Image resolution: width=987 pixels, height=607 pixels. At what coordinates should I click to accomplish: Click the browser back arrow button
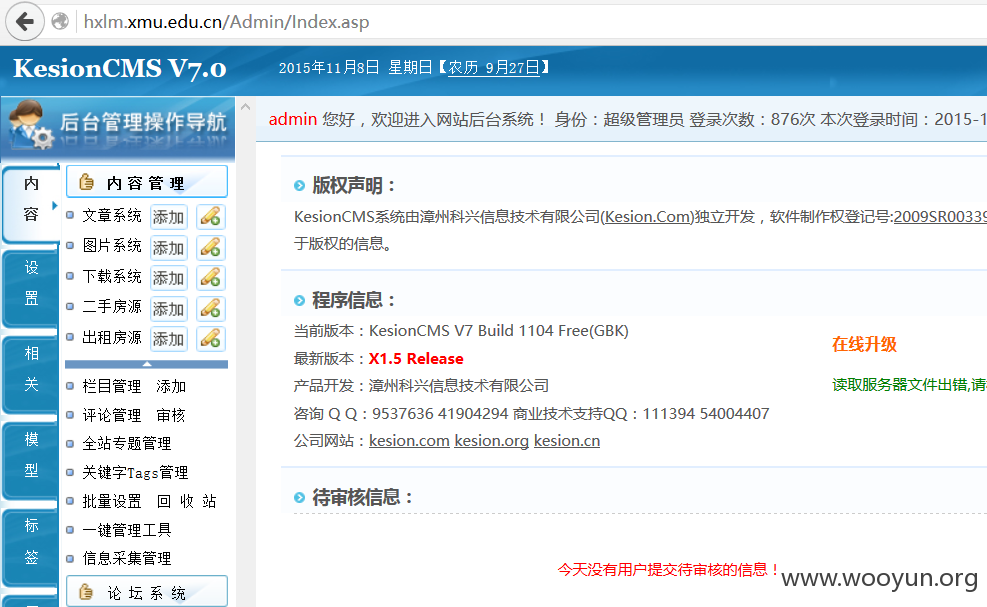click(x=25, y=21)
